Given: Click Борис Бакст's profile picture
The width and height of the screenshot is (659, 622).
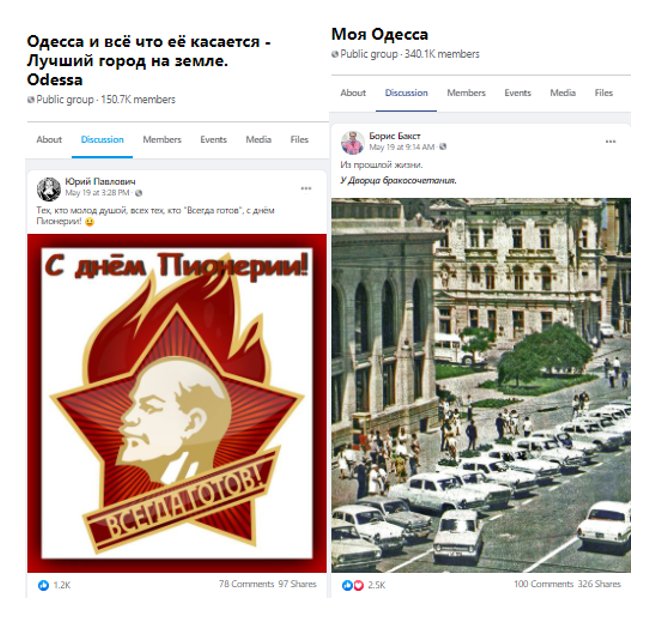Looking at the screenshot, I should 352,142.
